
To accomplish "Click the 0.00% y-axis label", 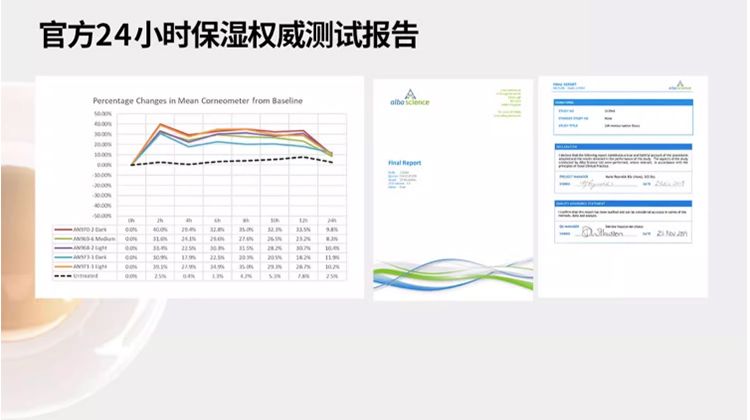I will 104,165.
